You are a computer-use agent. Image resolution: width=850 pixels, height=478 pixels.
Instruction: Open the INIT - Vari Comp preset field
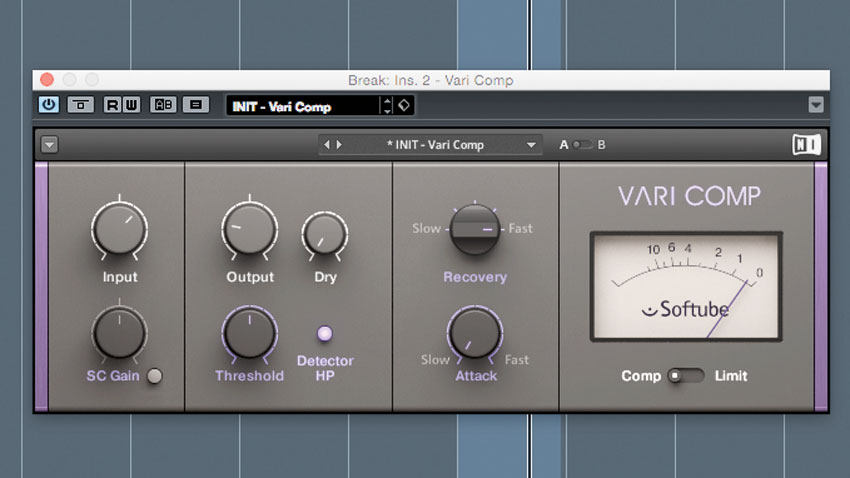[304, 106]
